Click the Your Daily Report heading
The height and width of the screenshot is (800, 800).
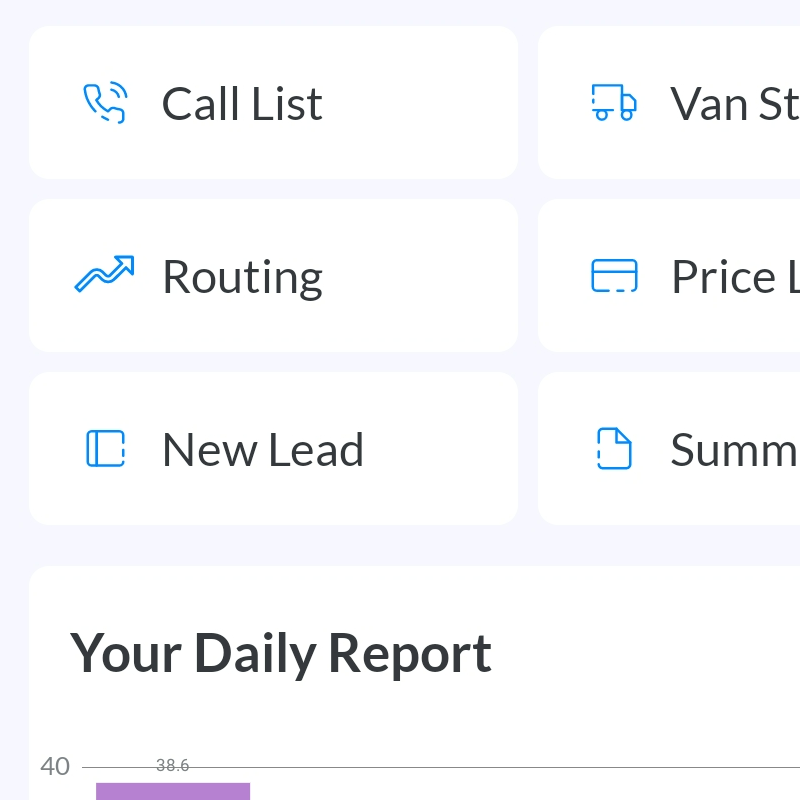(x=280, y=654)
